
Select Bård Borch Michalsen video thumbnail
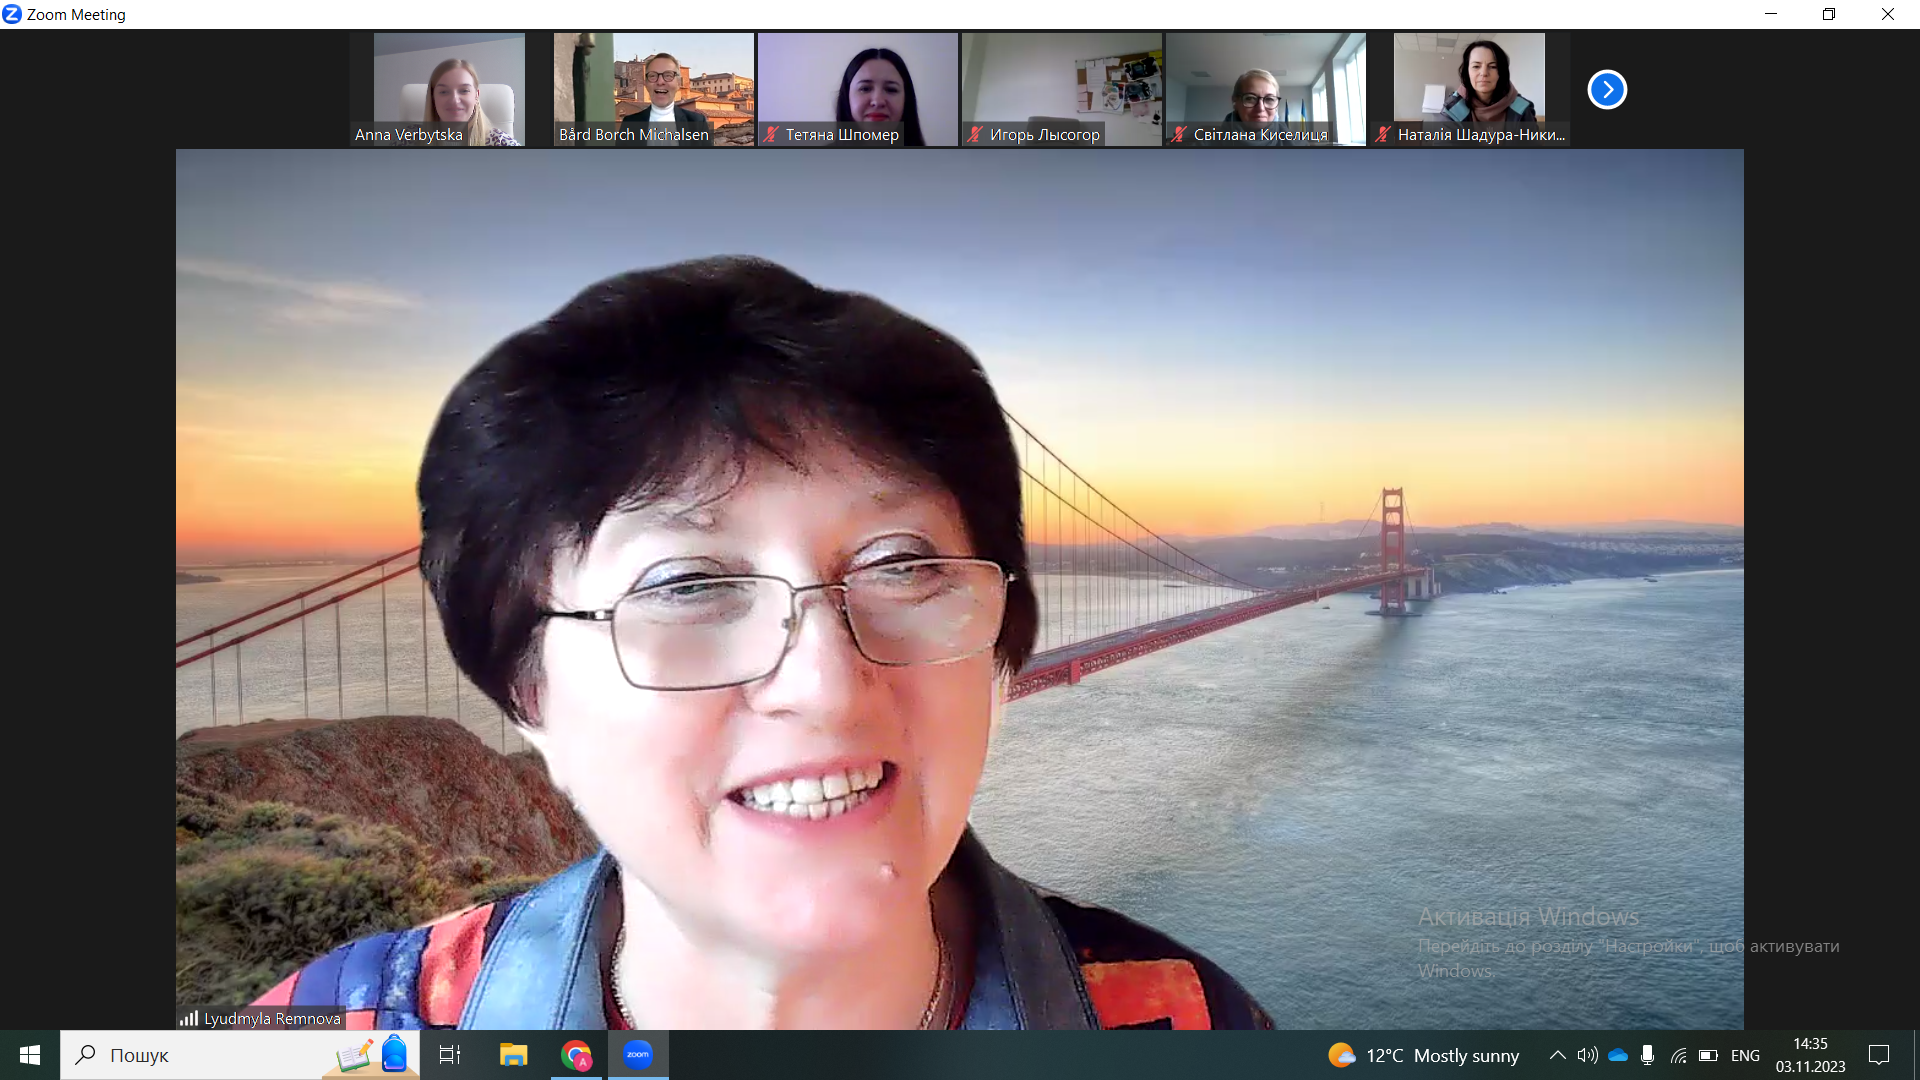653,88
